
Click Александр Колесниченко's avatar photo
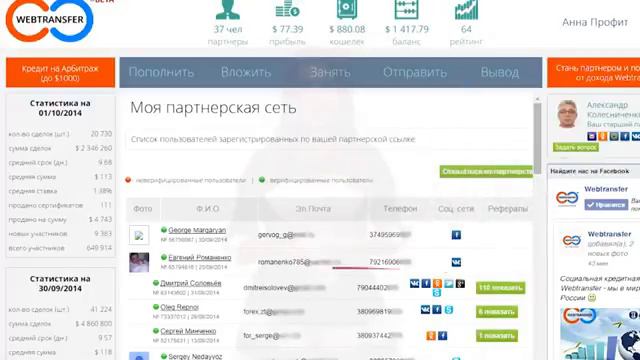[568, 114]
